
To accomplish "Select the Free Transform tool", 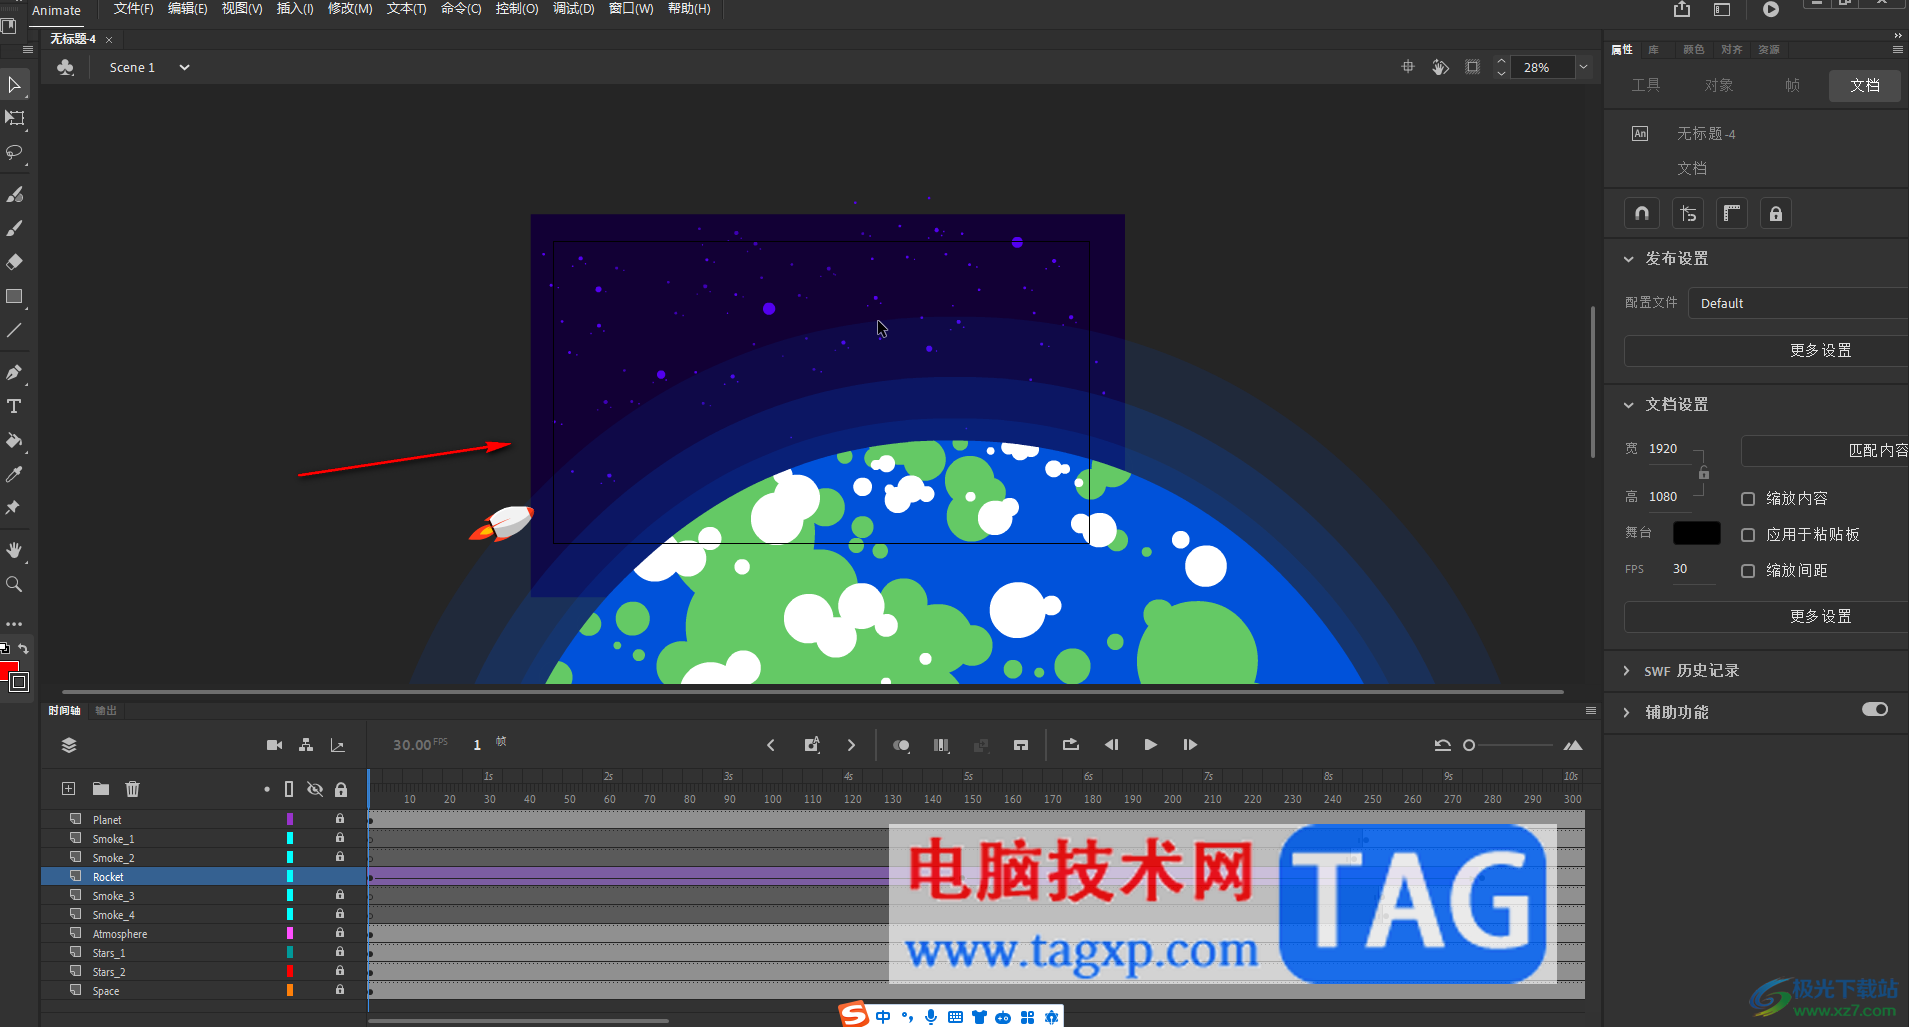I will click(14, 118).
